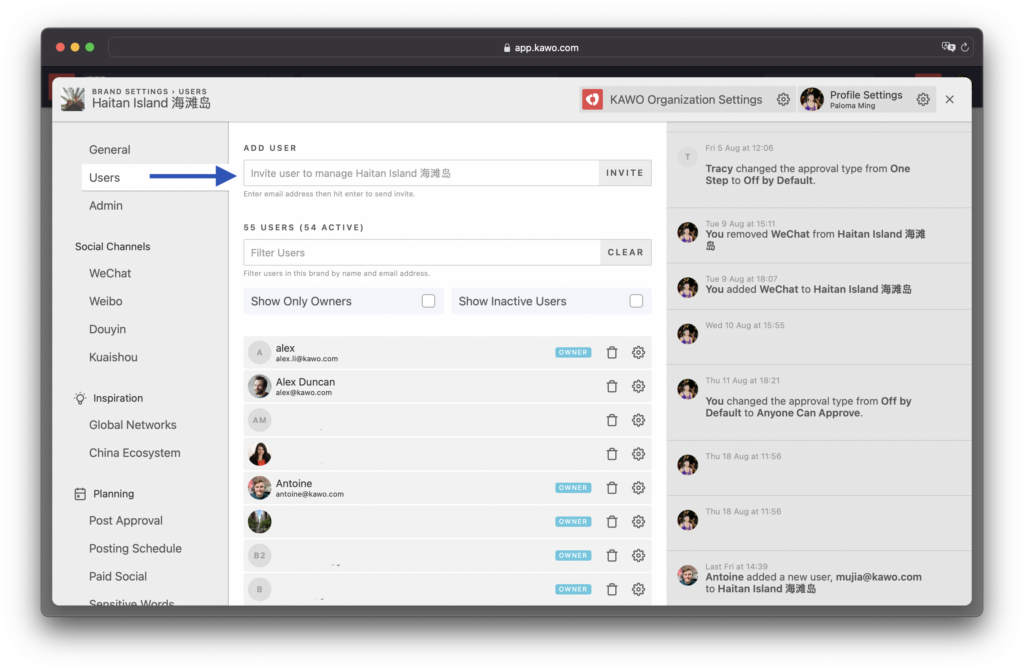Go to Weibo channel settings
Viewport: 1024px width, 671px height.
coord(106,301)
